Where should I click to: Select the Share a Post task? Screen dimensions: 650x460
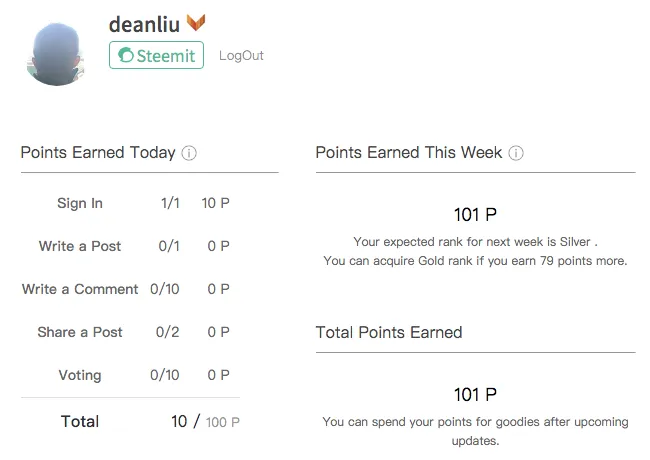[80, 332]
